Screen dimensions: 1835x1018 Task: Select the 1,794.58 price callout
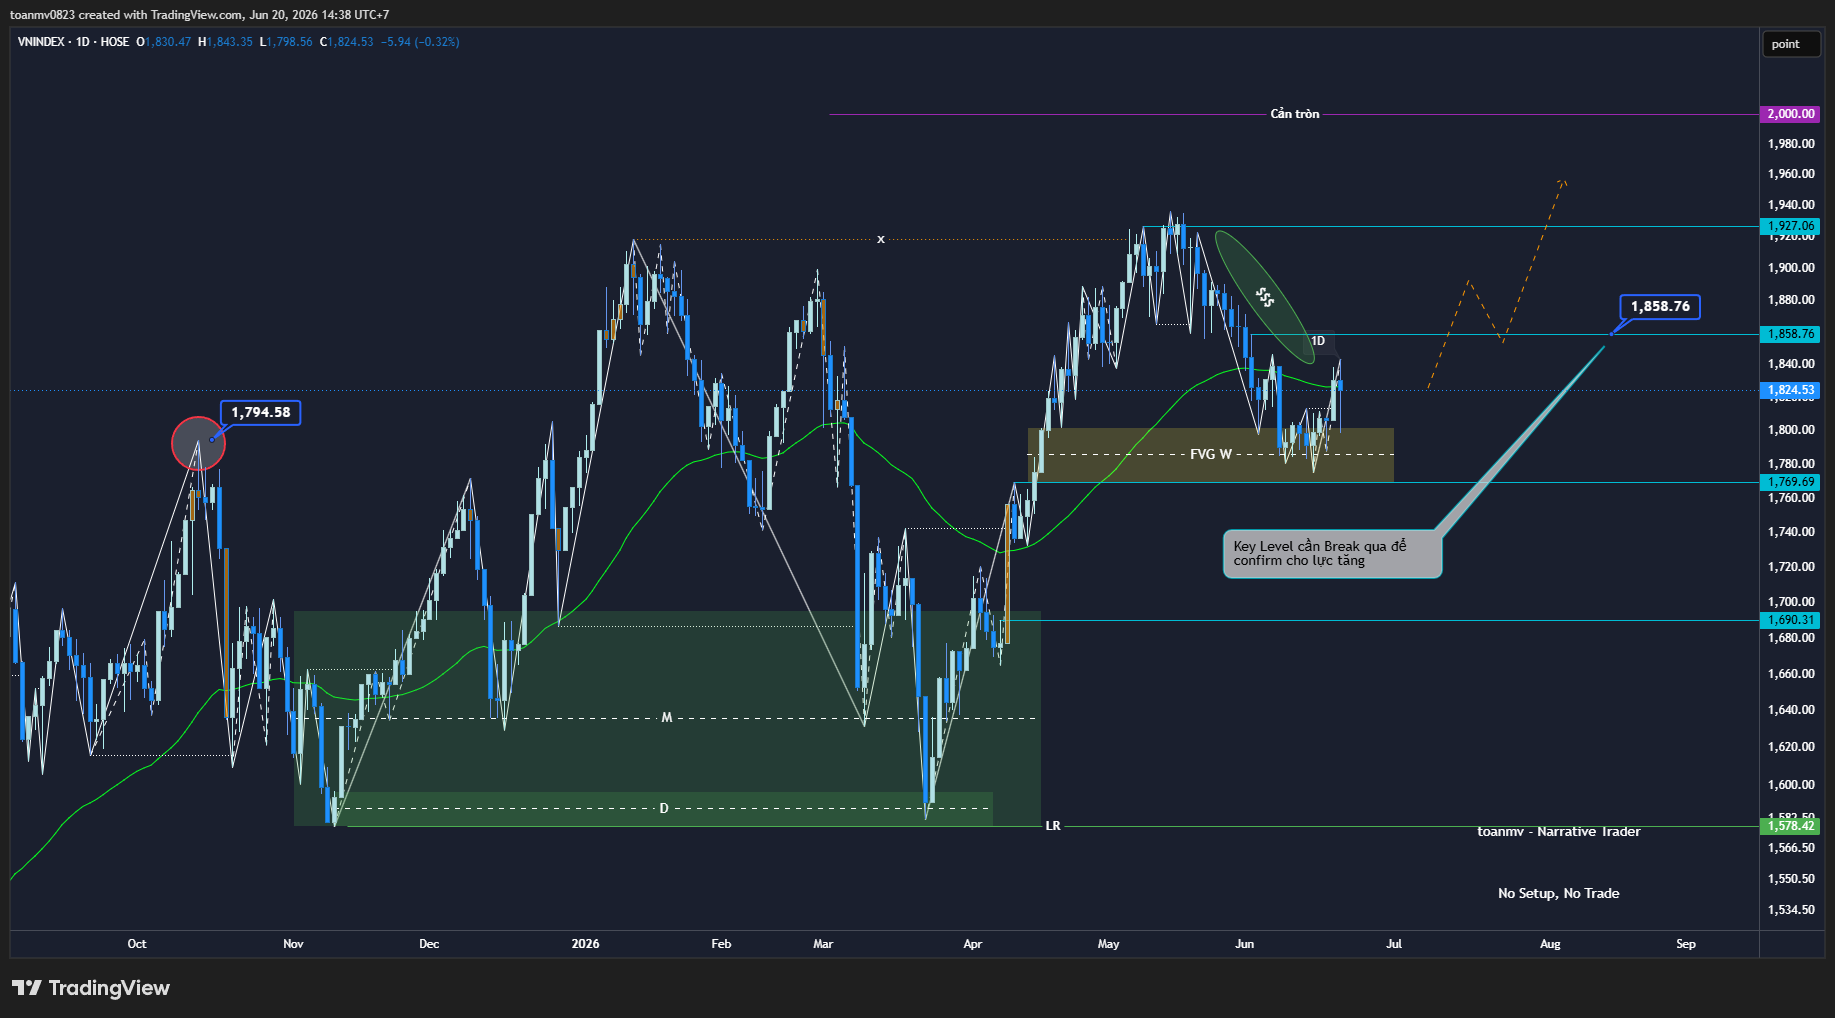tap(261, 412)
